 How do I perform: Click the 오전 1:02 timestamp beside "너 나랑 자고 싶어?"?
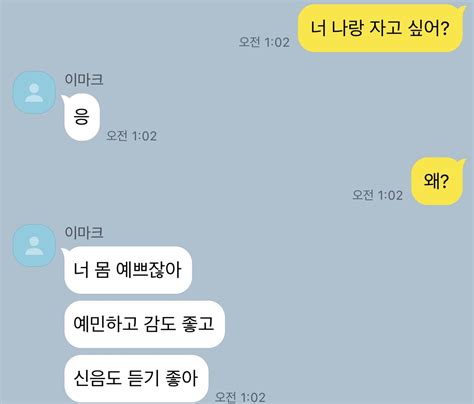point(264,42)
